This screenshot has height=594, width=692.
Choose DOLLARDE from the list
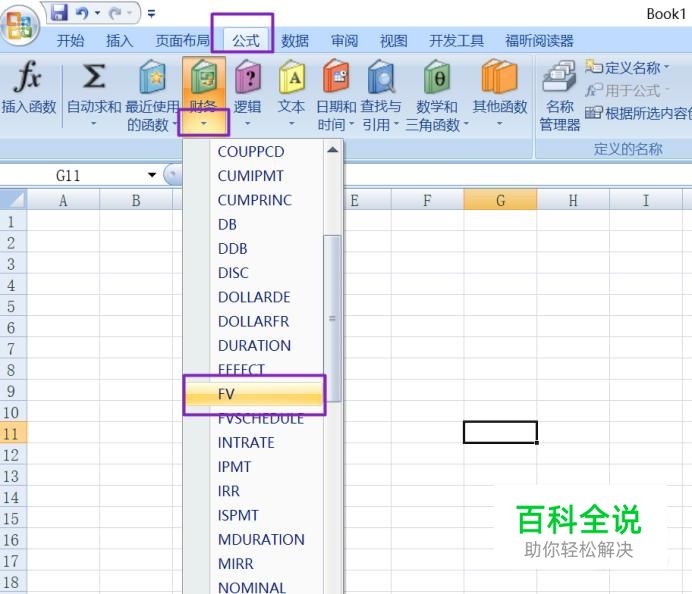[254, 297]
